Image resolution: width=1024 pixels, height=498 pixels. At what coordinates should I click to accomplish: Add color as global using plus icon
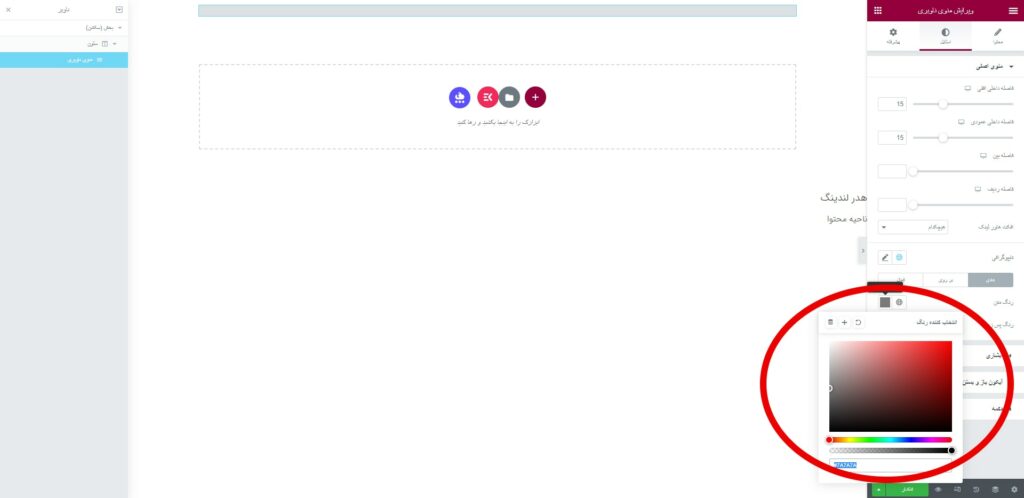pos(844,322)
